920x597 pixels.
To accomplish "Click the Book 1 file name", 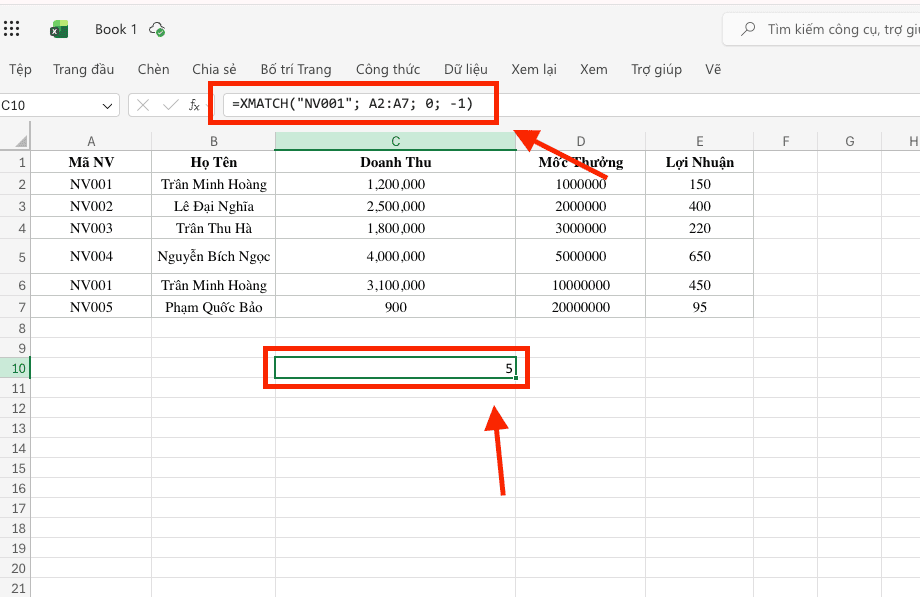I will point(116,29).
